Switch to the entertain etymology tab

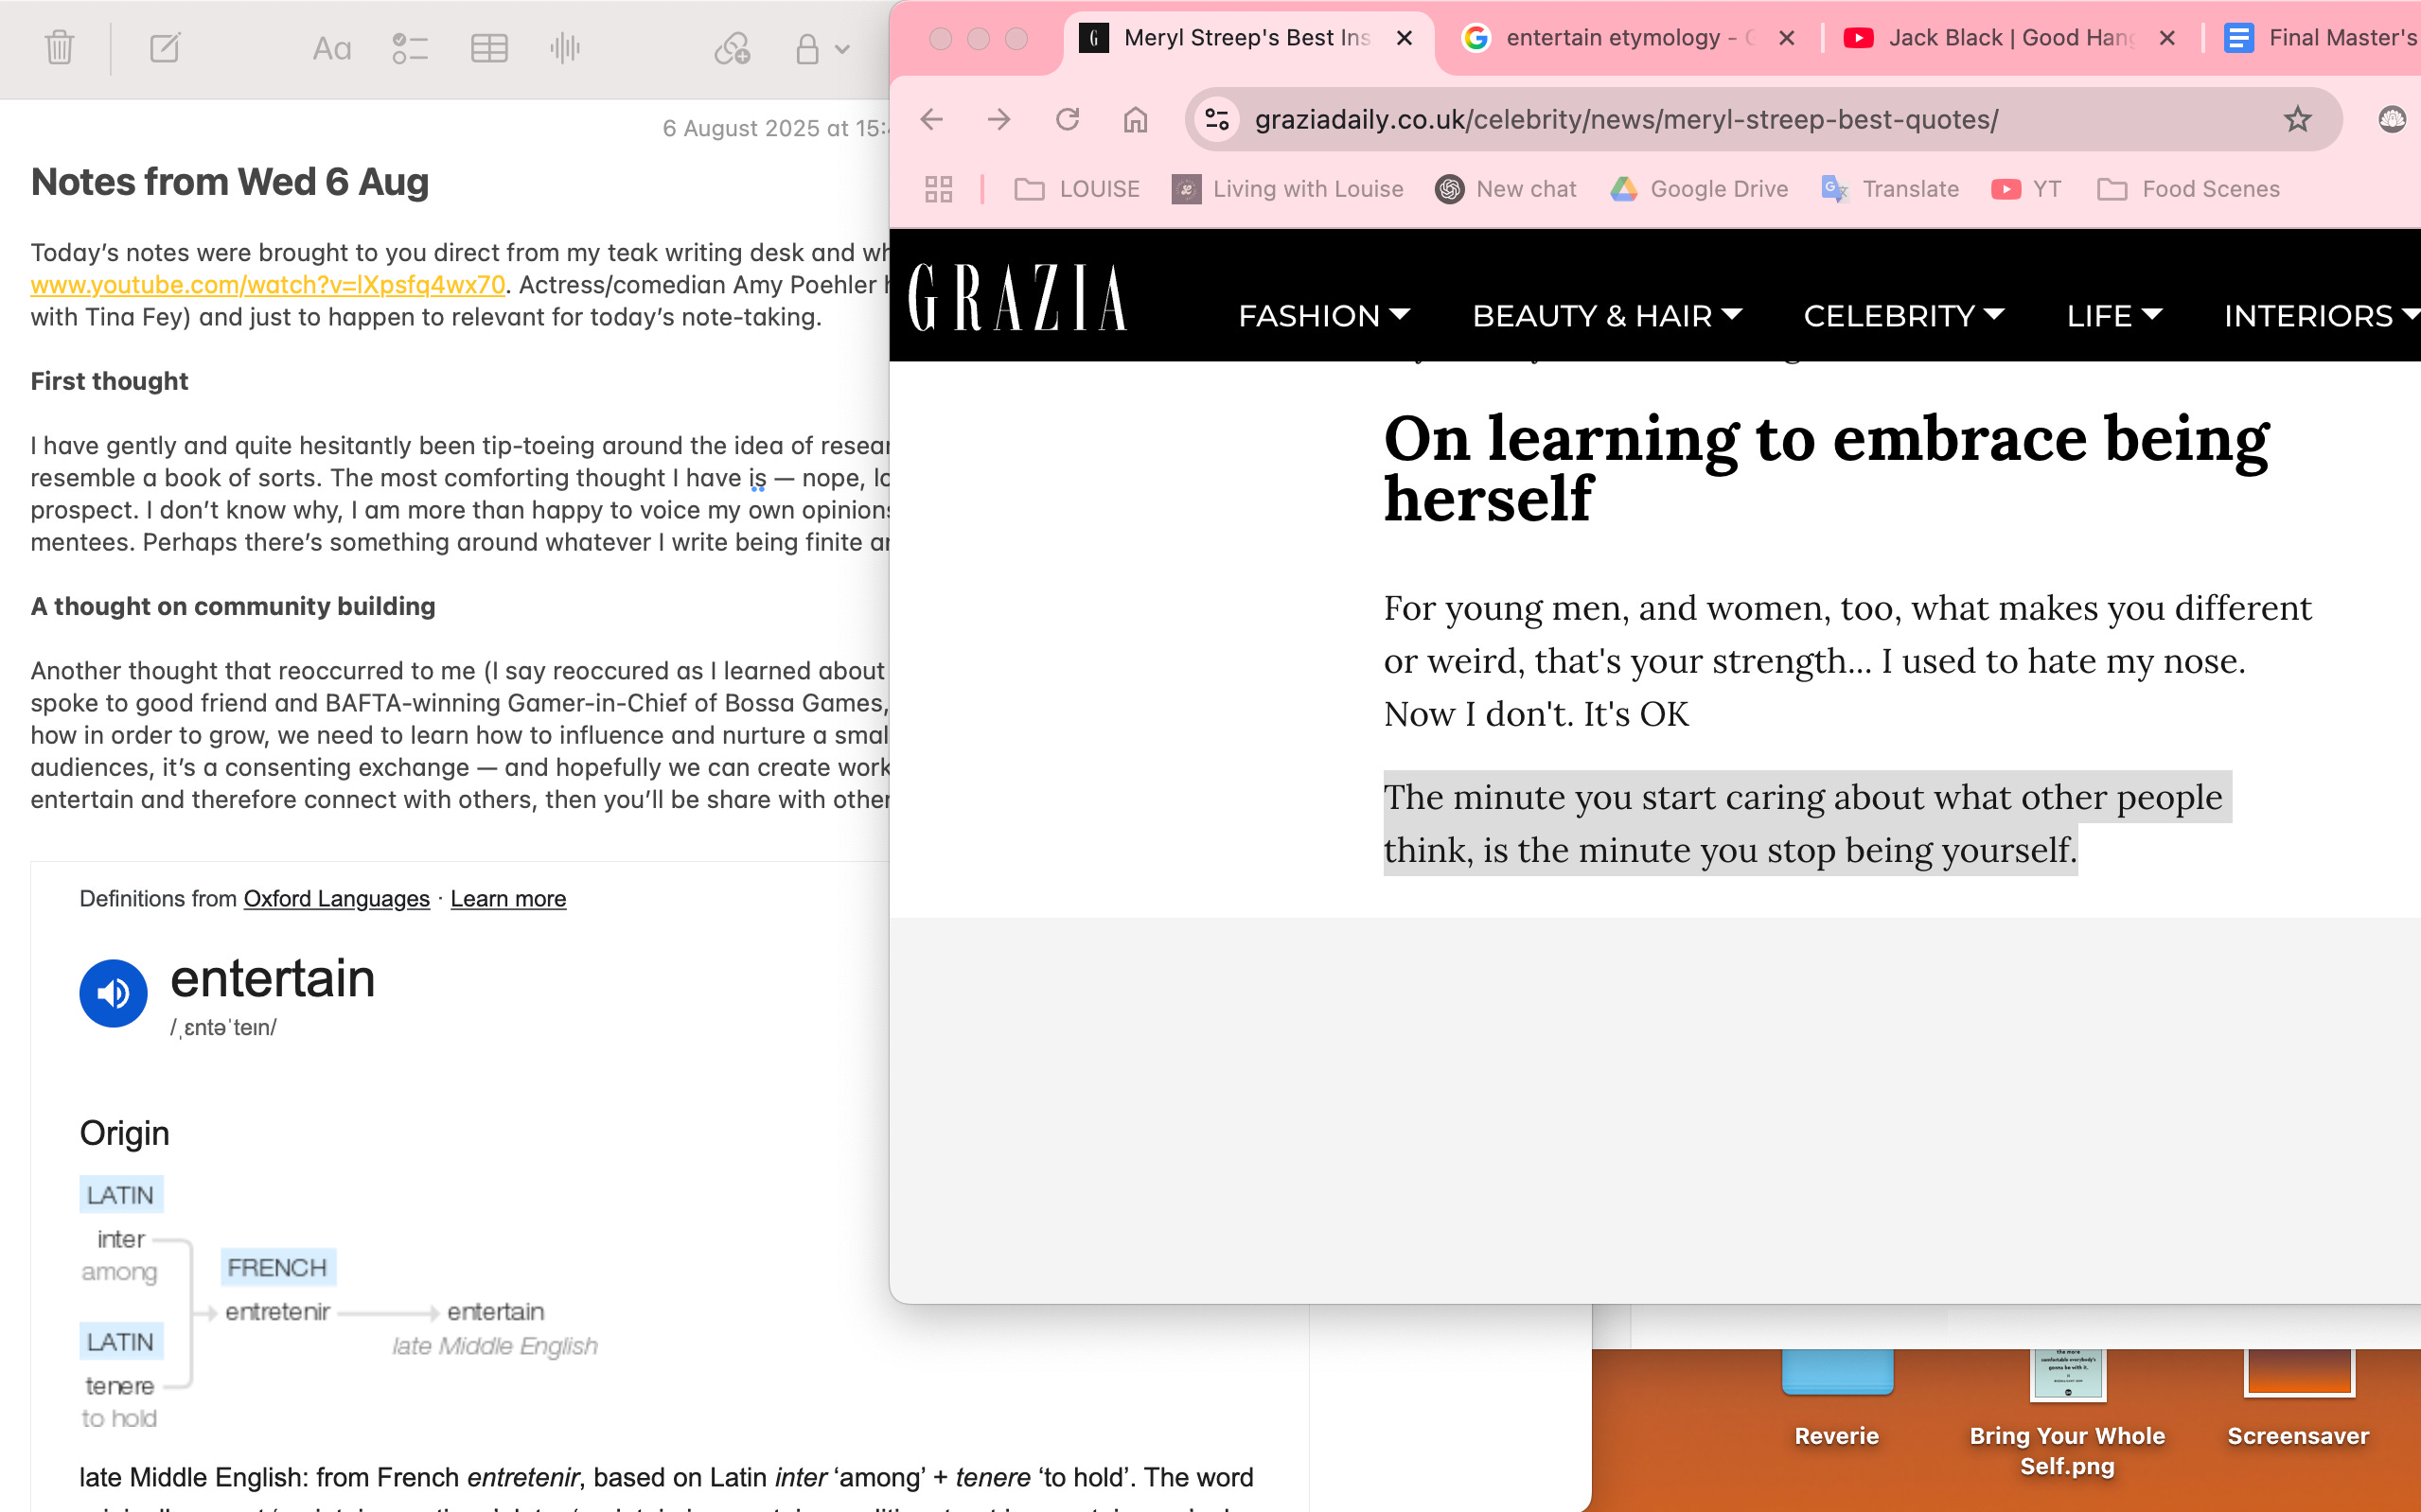pos(1612,38)
